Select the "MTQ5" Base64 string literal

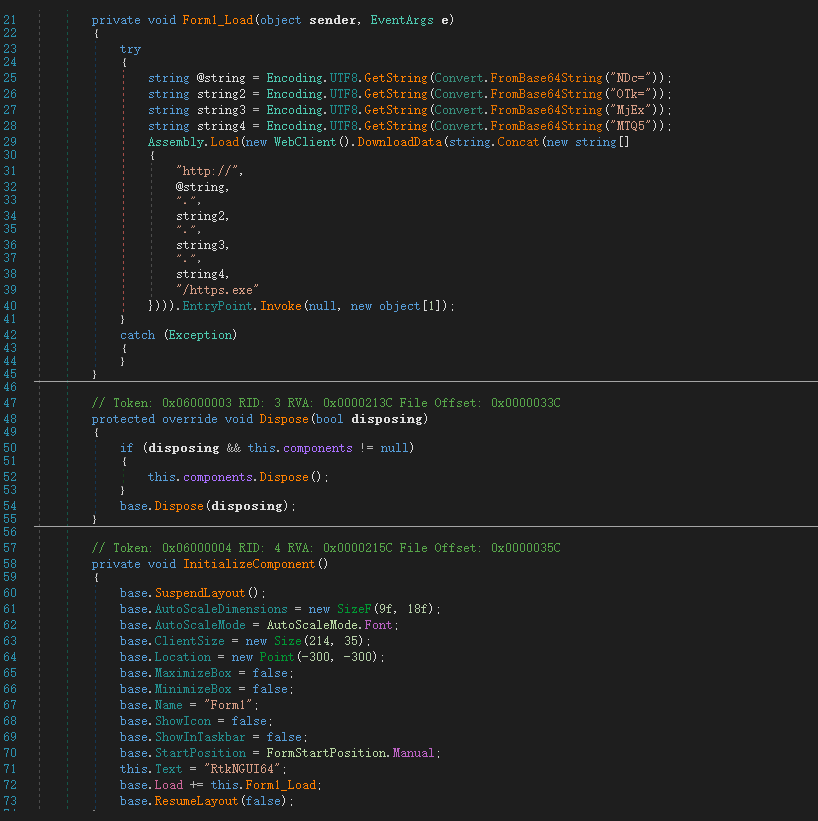632,126
